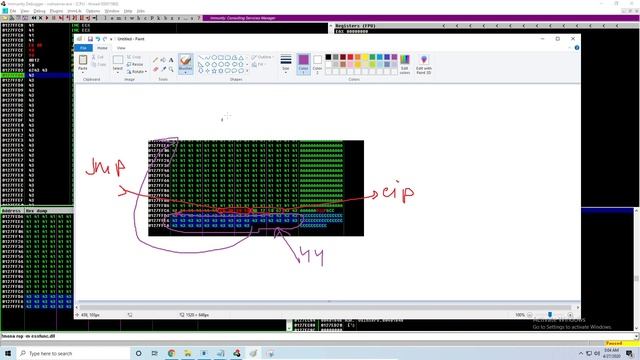The image size is (640, 360).
Task: Click the Paint zoom in plus button
Action: tap(570, 315)
